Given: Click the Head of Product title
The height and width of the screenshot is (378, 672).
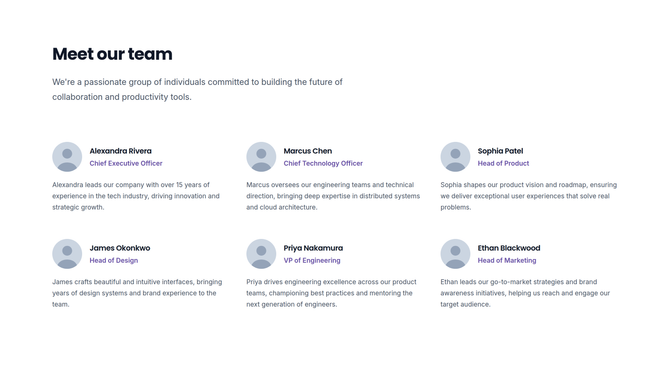Looking at the screenshot, I should point(503,163).
